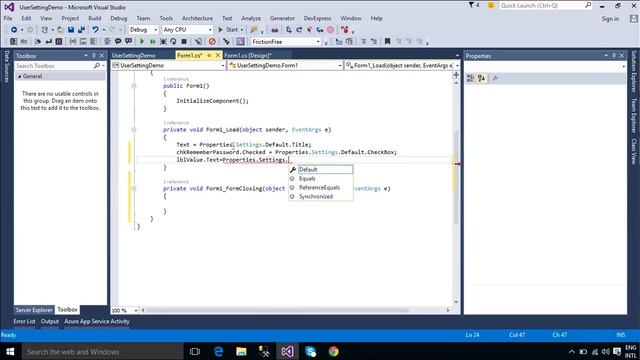Open File Explorer from the taskbar
640x360 pixels.
pos(241,351)
